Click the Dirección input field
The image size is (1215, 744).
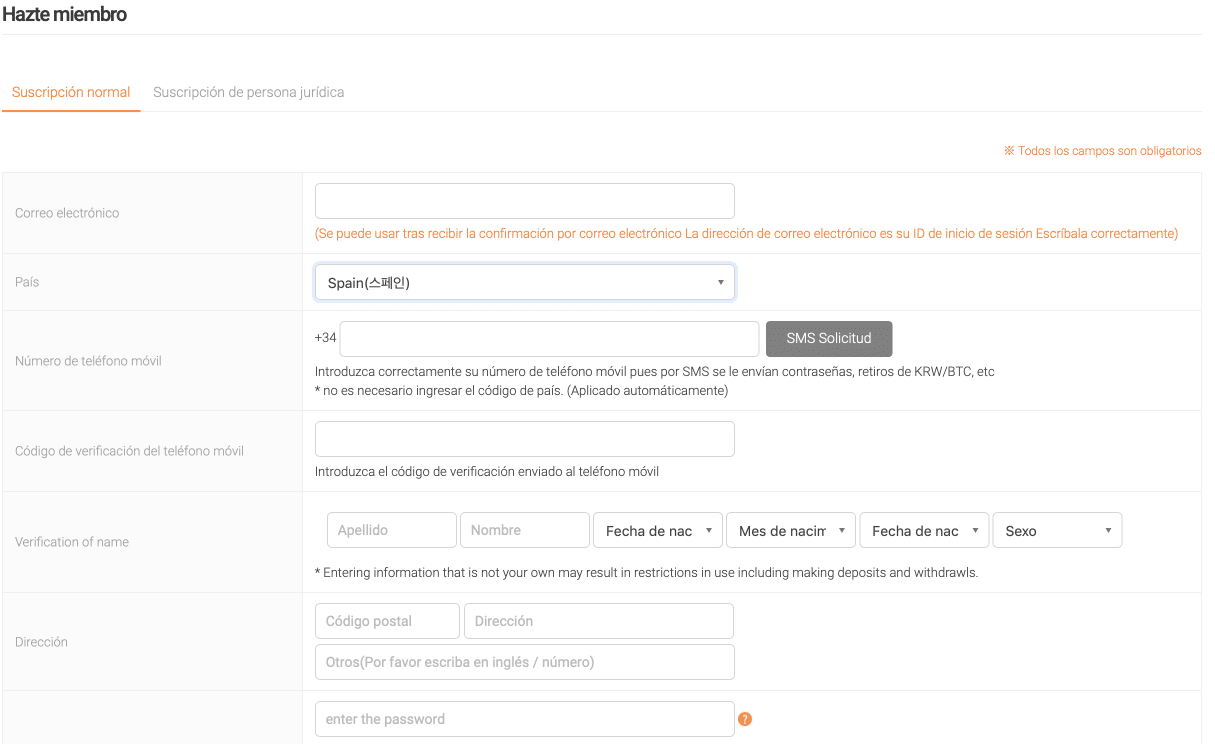click(599, 621)
